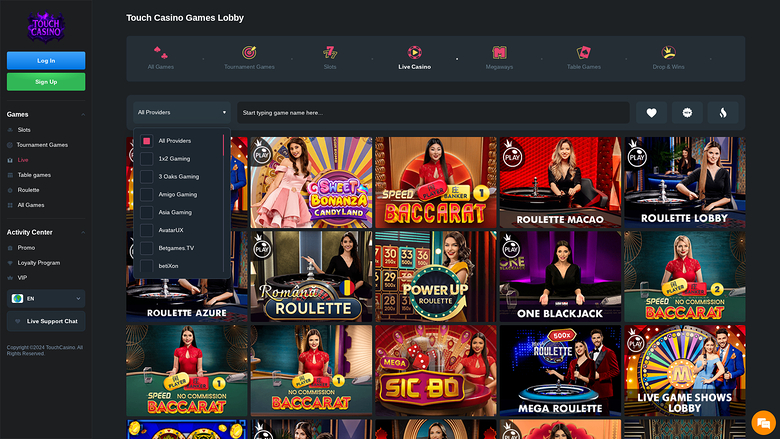Check the Amigo Gaming checkbox

tap(146, 194)
